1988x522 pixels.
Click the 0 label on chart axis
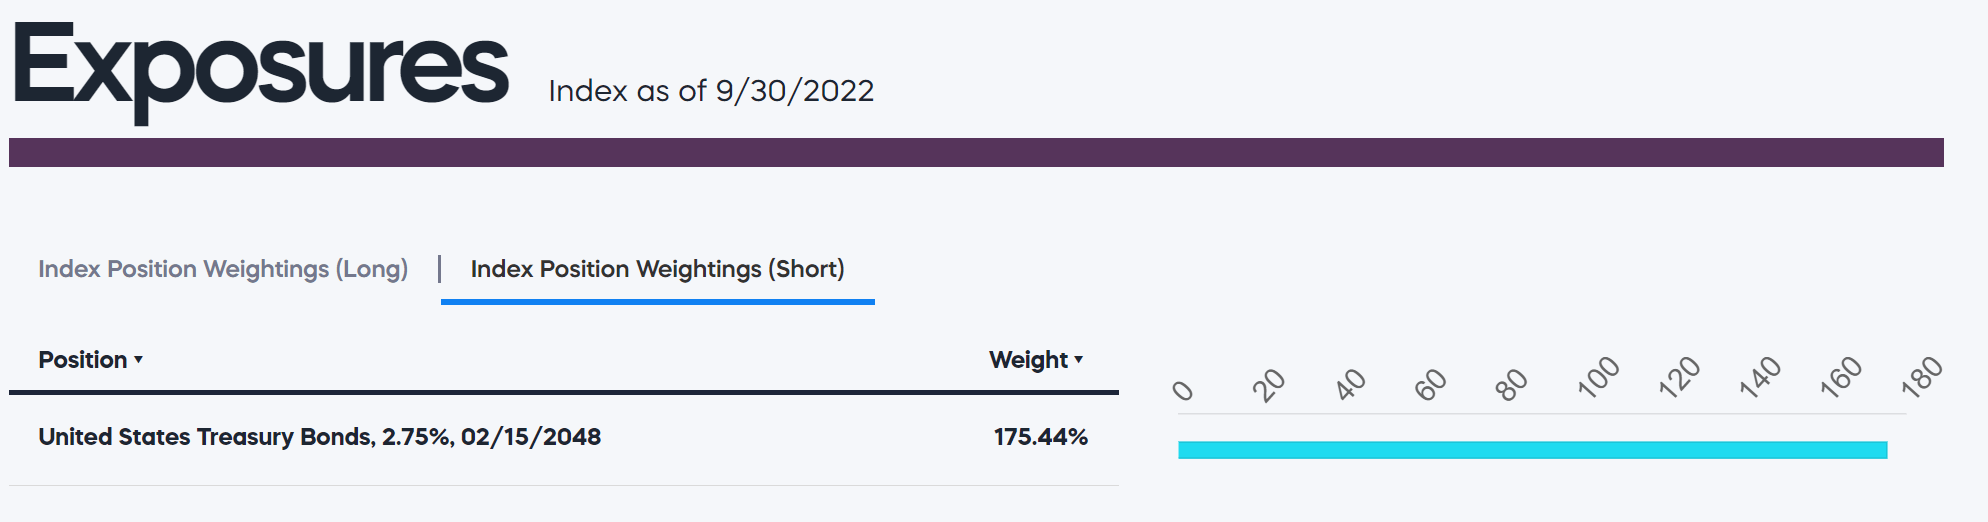pos(1183,389)
